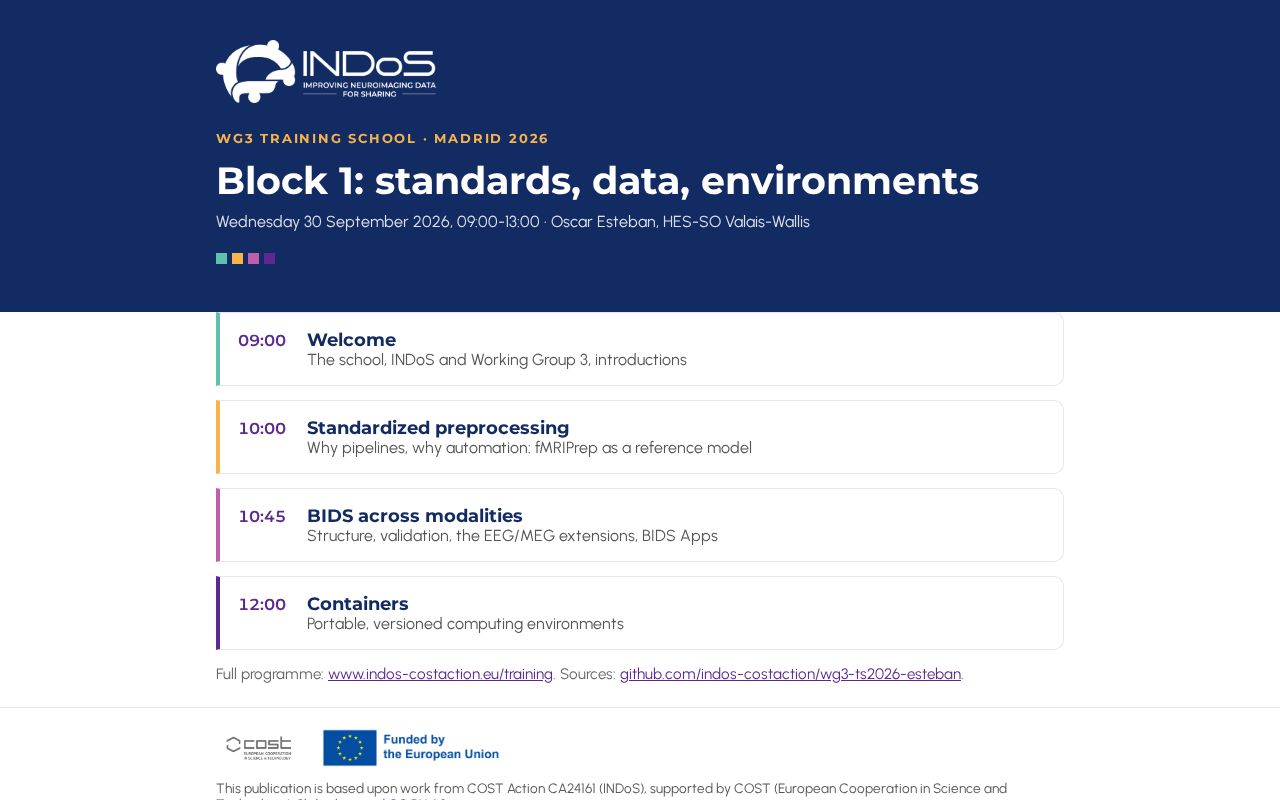Image resolution: width=1280 pixels, height=800 pixels.
Task: Select the "Containers" session title
Action: (x=358, y=604)
